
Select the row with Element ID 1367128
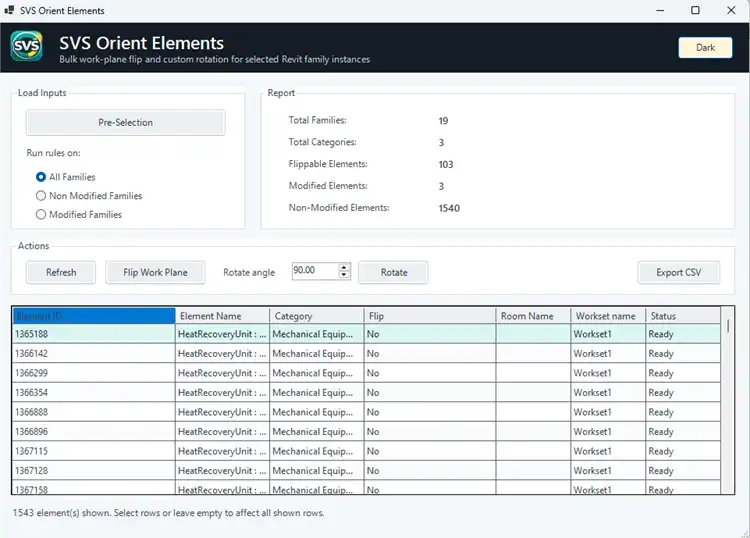click(366, 471)
